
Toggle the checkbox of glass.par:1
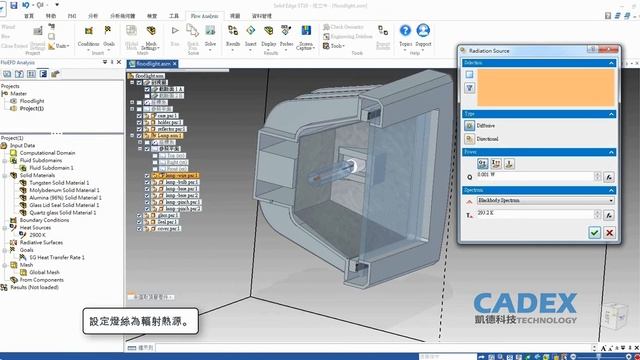tap(139, 216)
